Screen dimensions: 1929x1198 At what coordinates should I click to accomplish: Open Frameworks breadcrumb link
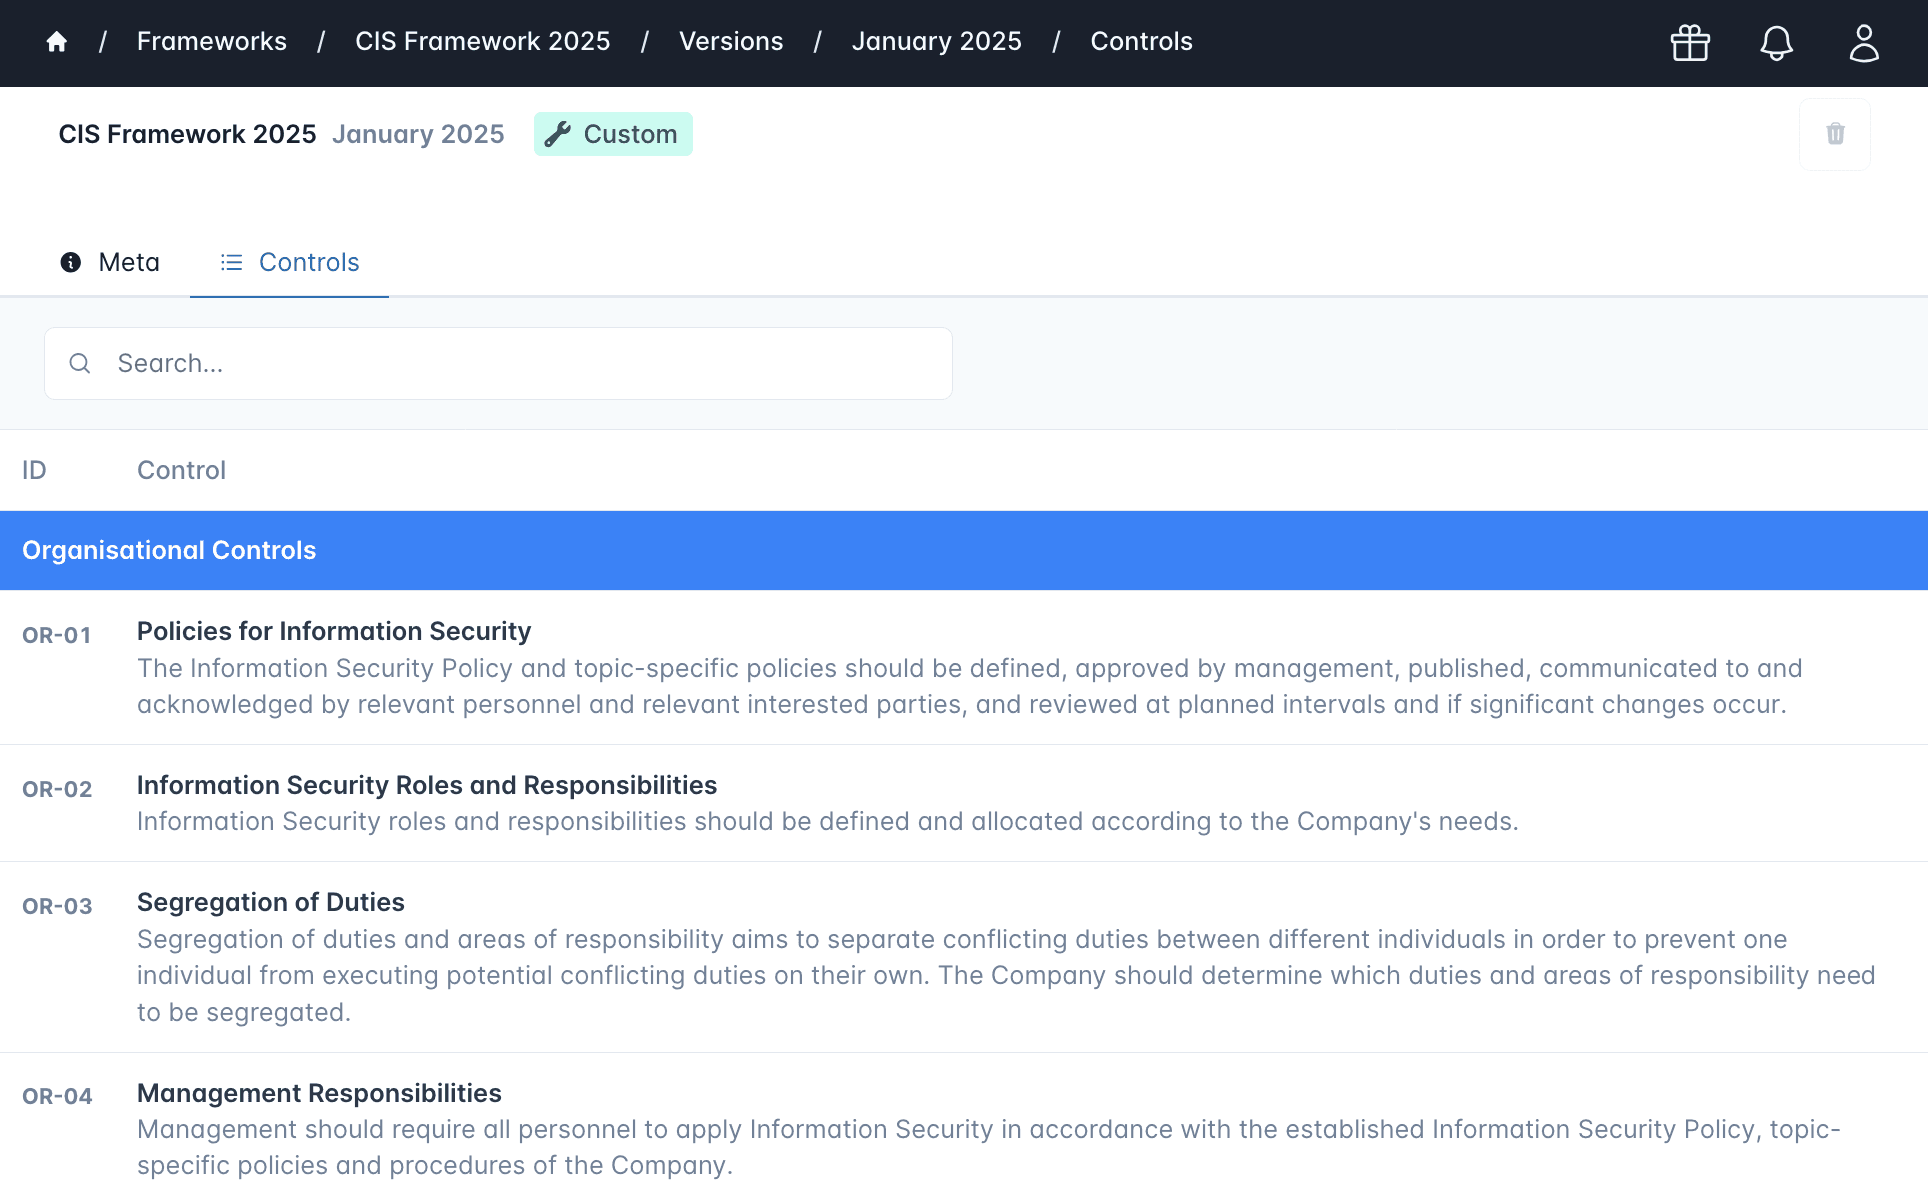tap(212, 41)
